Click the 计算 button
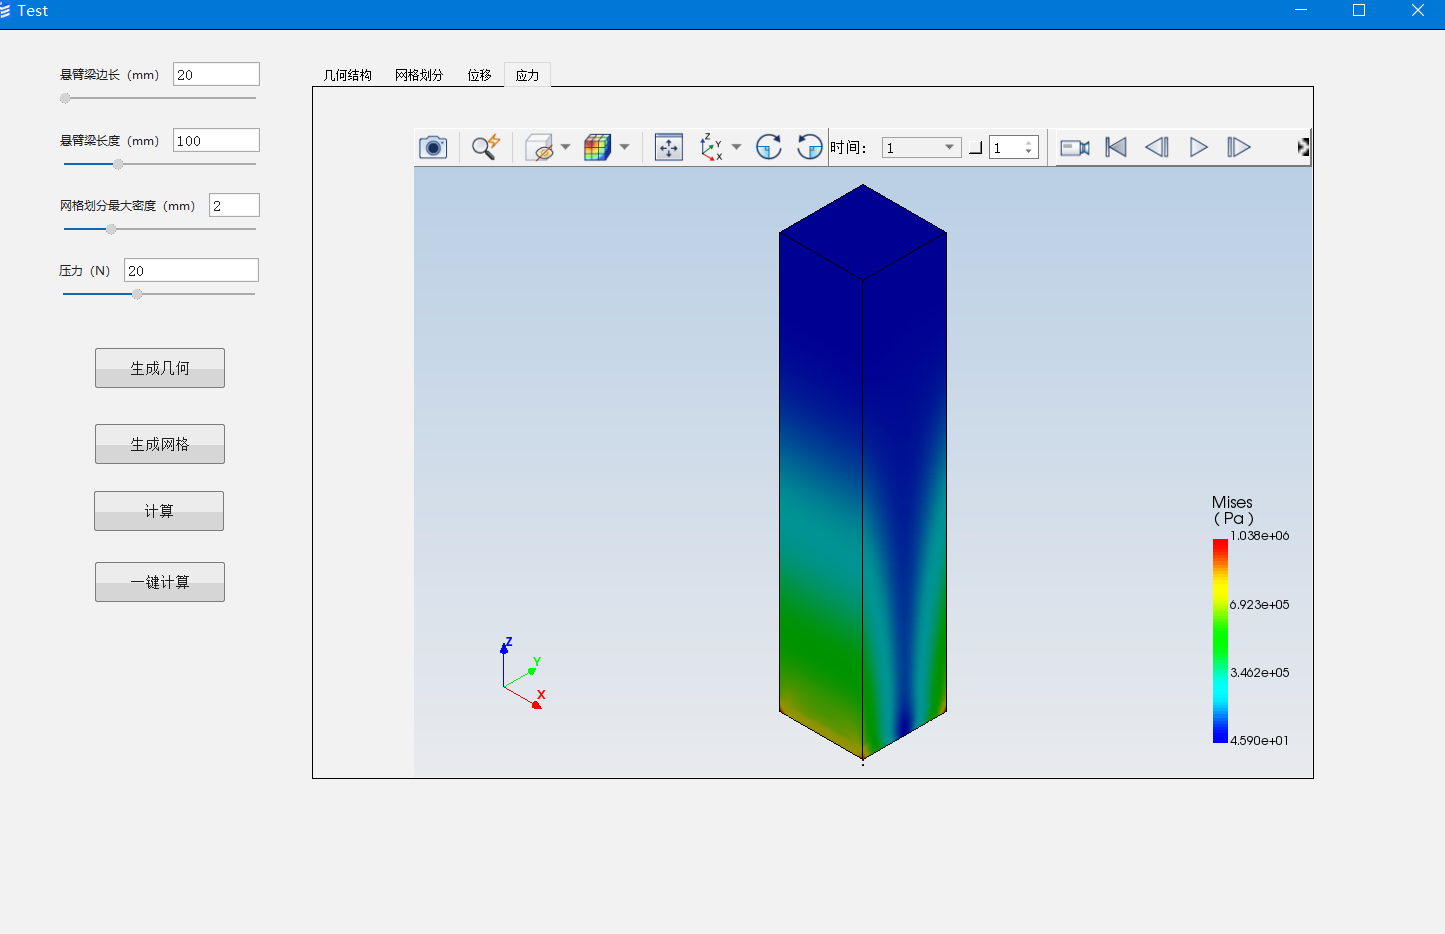The height and width of the screenshot is (934, 1445). pyautogui.click(x=159, y=511)
